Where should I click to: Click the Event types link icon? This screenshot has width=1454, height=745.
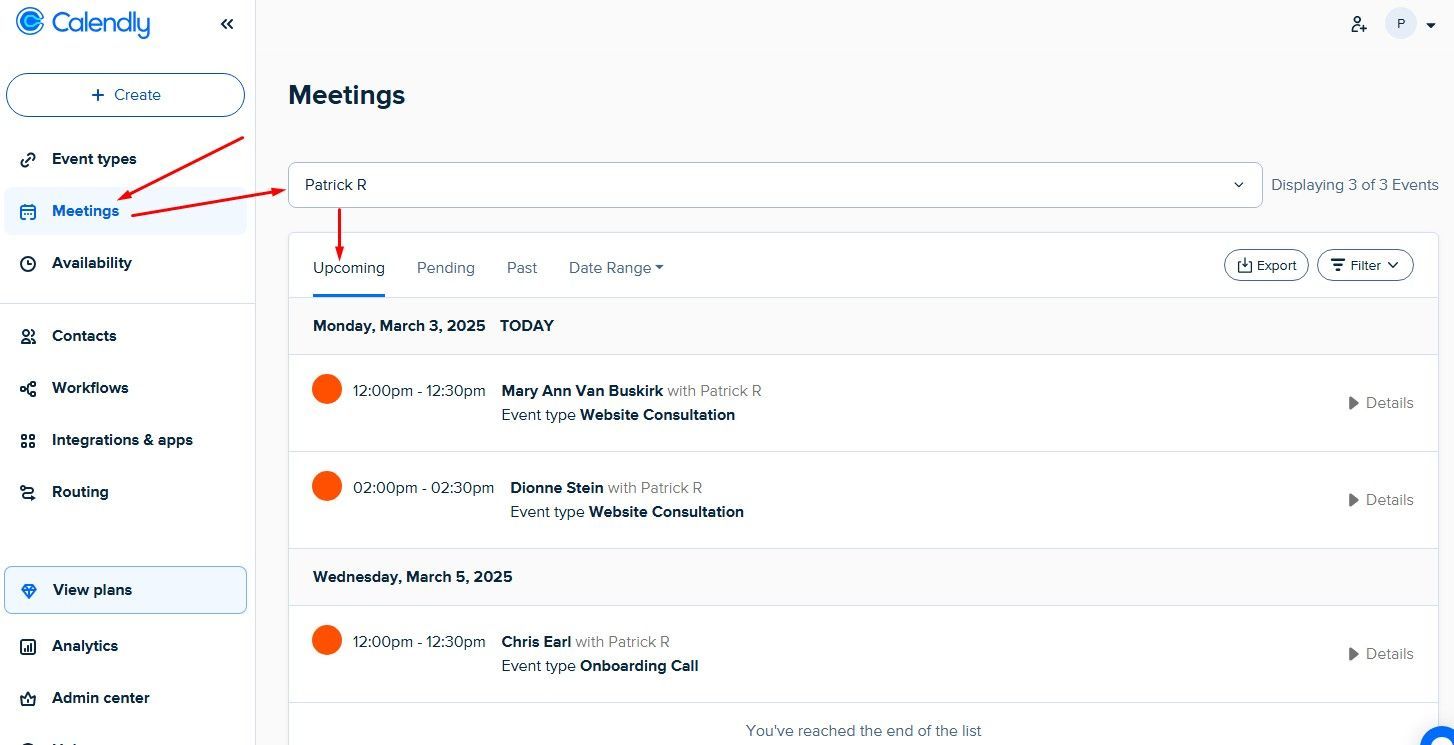coord(28,160)
